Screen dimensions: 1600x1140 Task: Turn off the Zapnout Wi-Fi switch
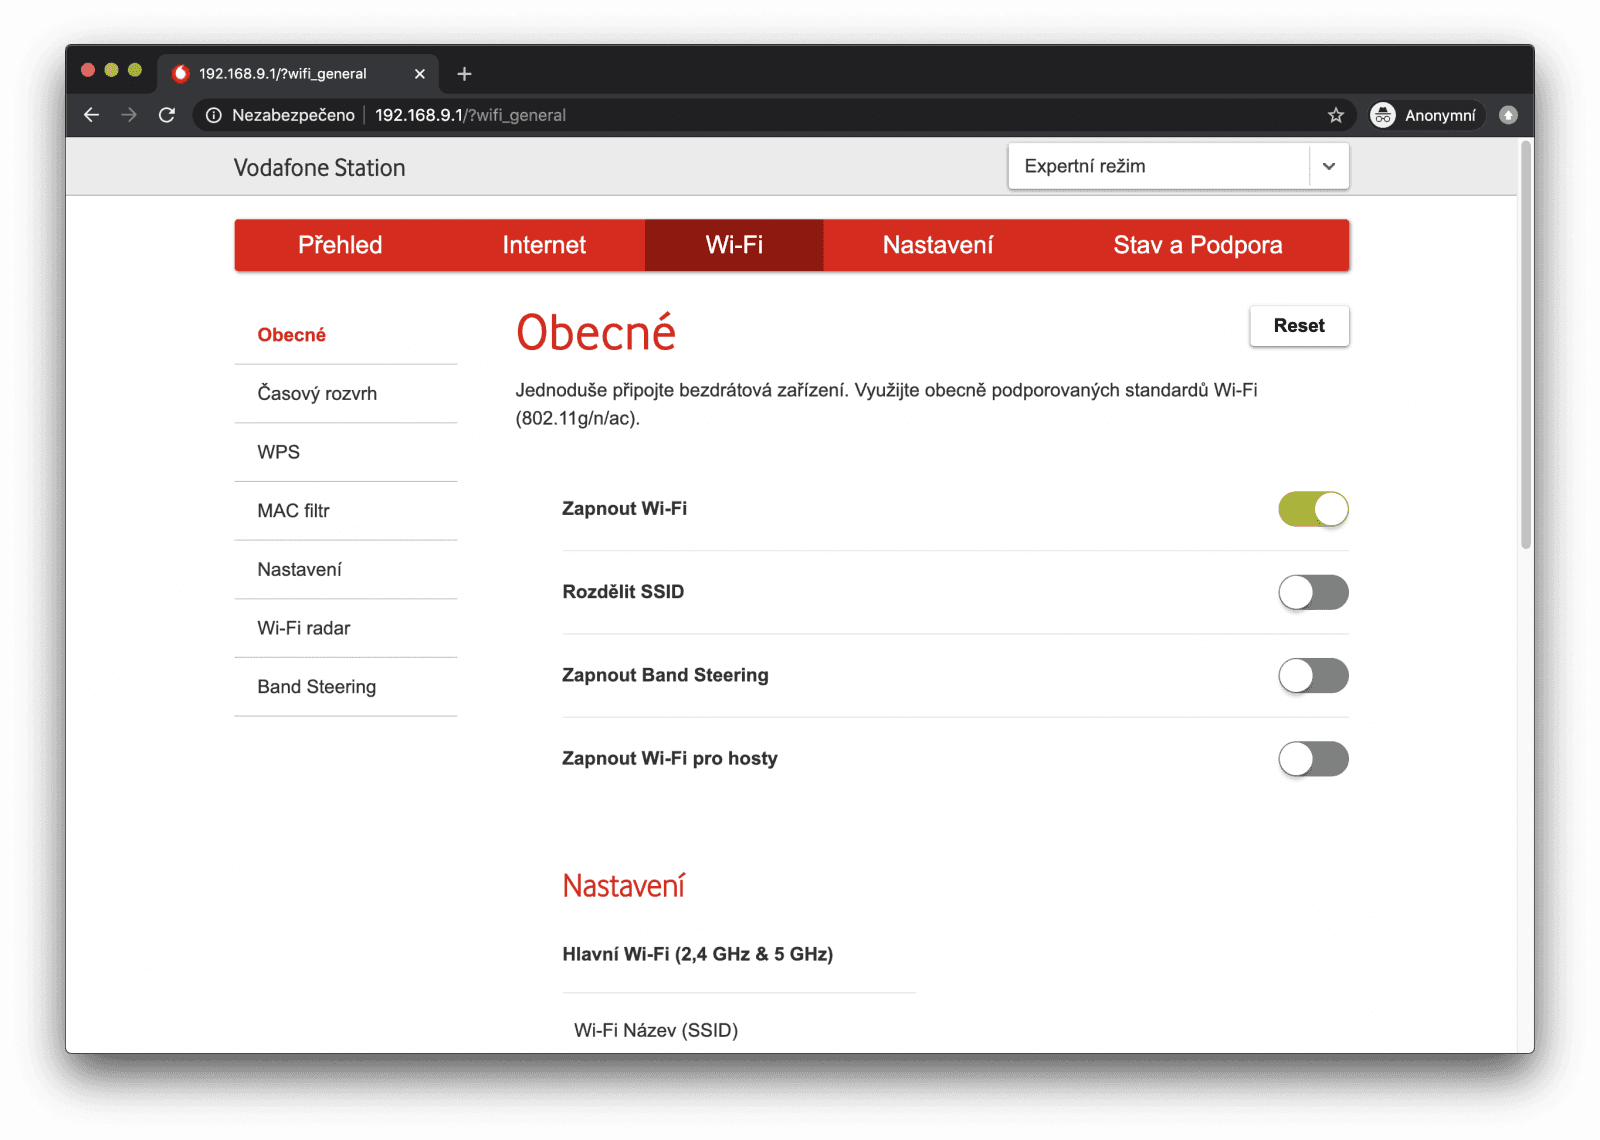click(x=1313, y=509)
